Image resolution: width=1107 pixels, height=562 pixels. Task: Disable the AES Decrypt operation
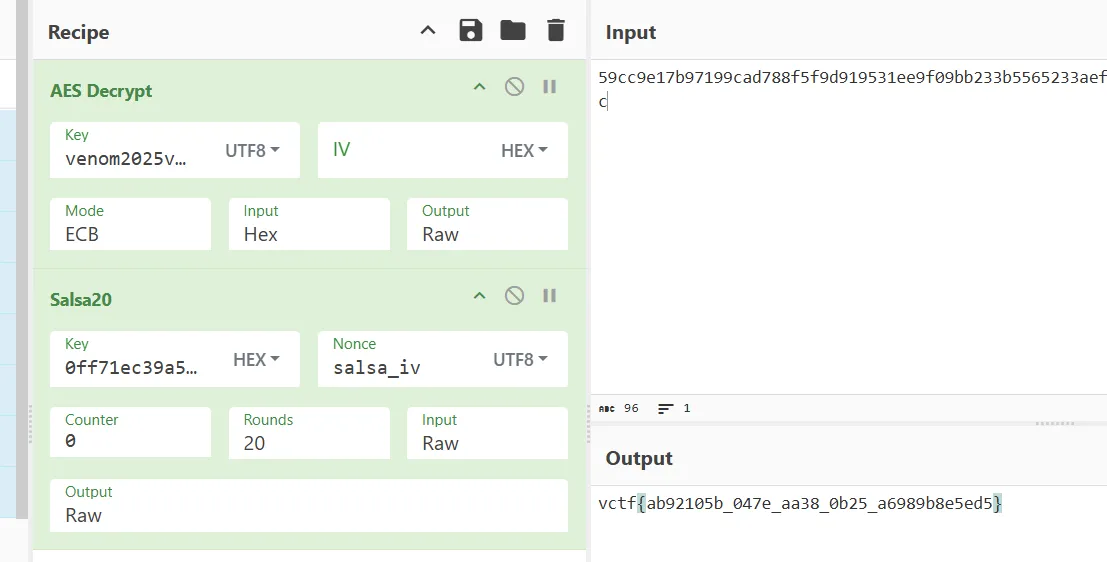click(x=514, y=87)
